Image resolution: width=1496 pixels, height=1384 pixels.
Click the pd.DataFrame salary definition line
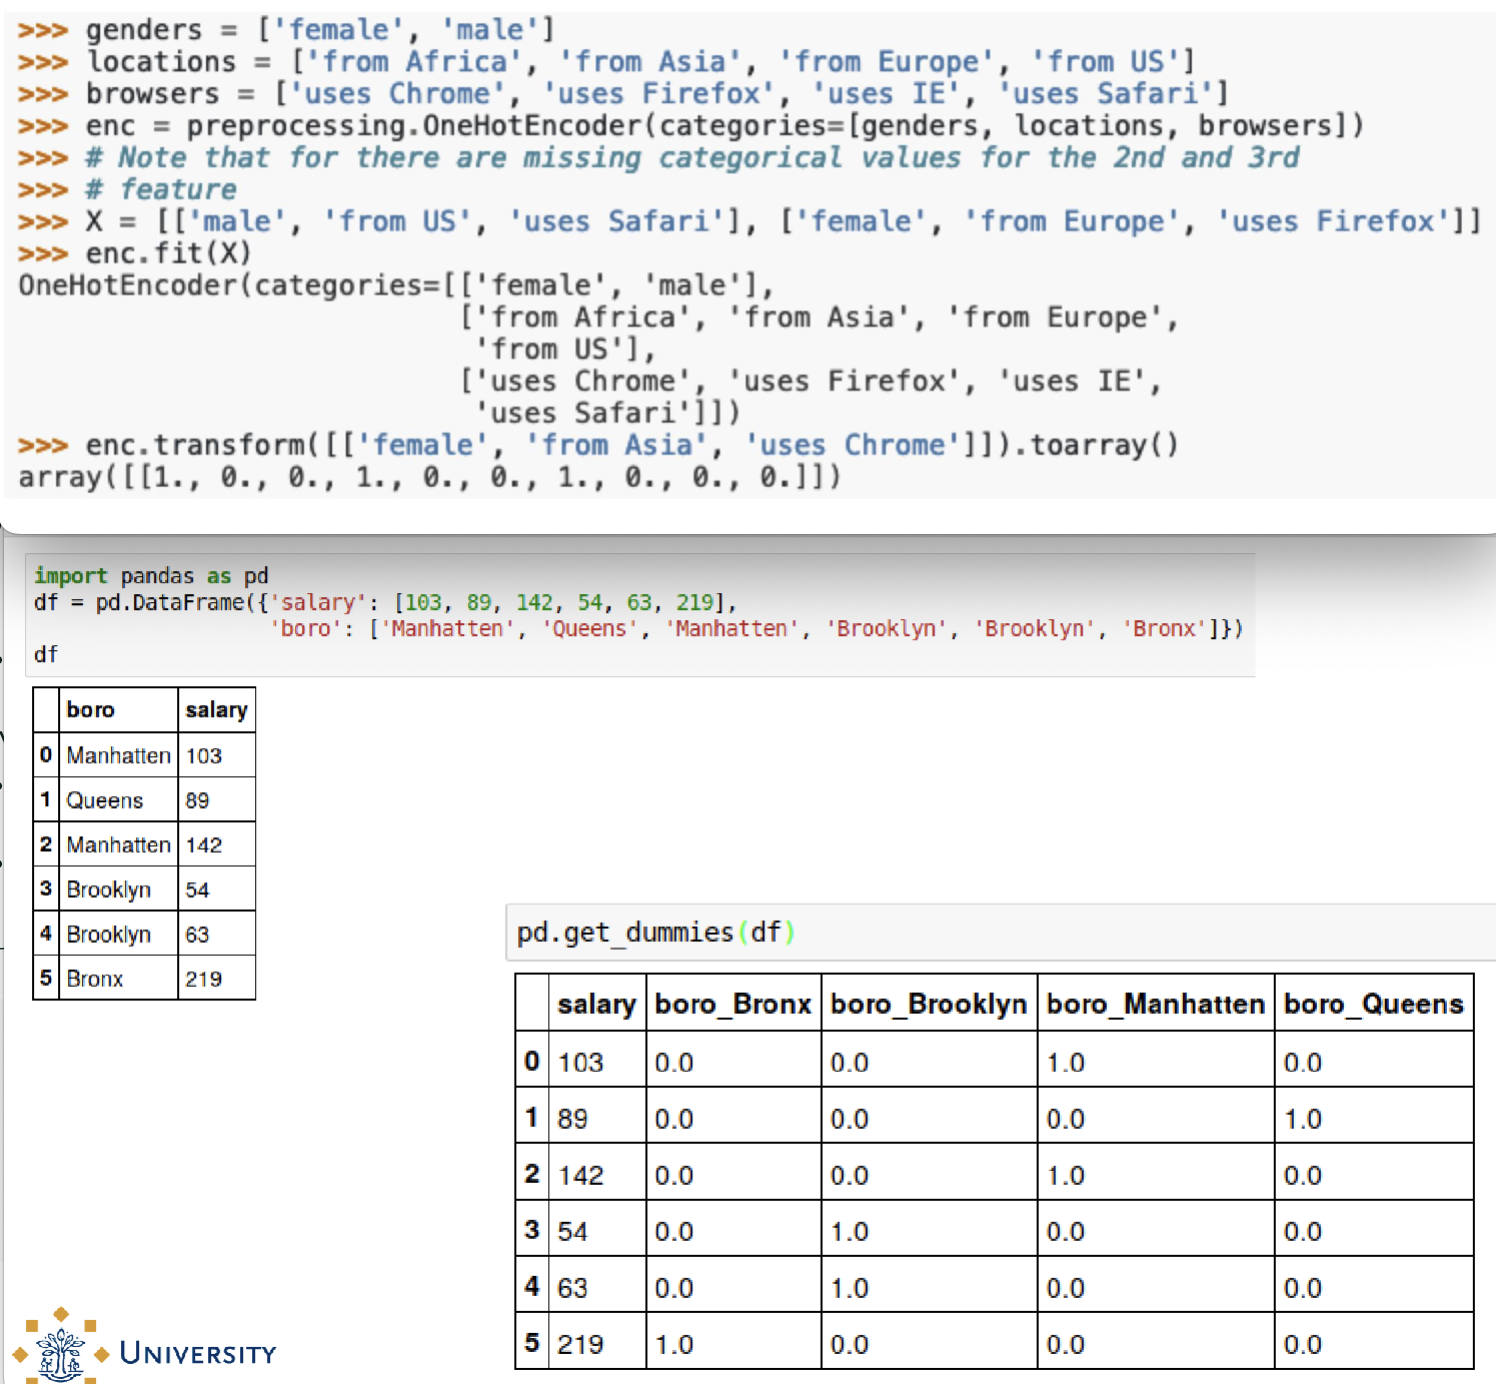pos(385,602)
